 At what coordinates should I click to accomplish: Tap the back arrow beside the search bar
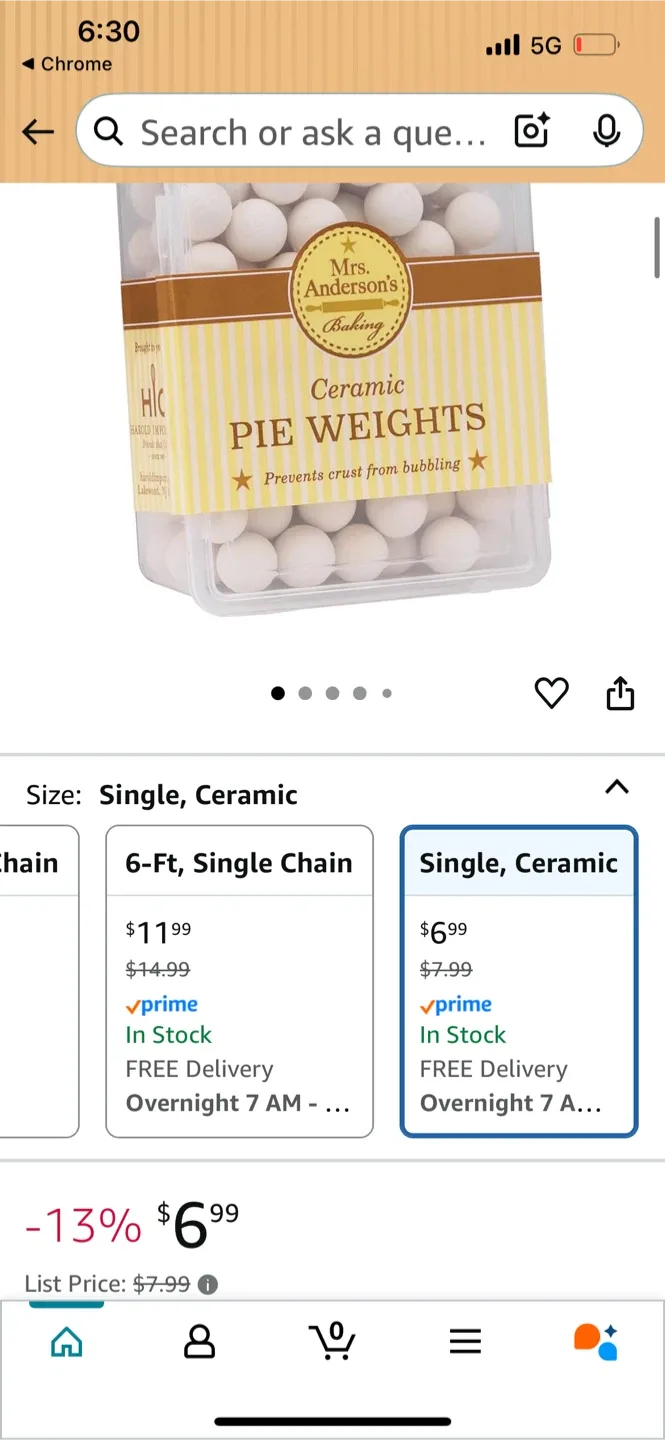pyautogui.click(x=37, y=131)
